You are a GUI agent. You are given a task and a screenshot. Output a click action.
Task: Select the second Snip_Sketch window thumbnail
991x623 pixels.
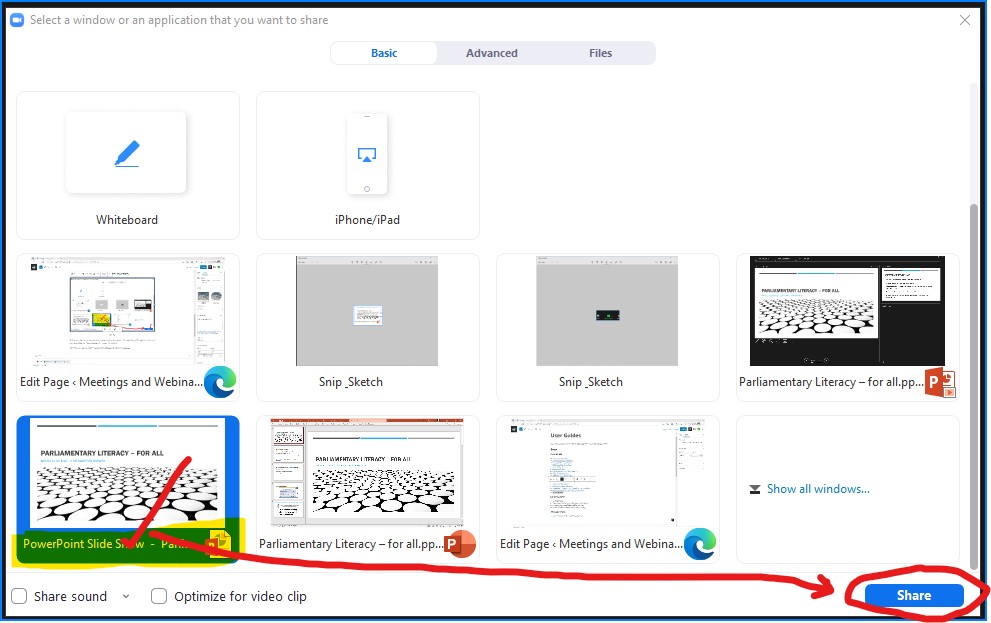click(x=607, y=311)
